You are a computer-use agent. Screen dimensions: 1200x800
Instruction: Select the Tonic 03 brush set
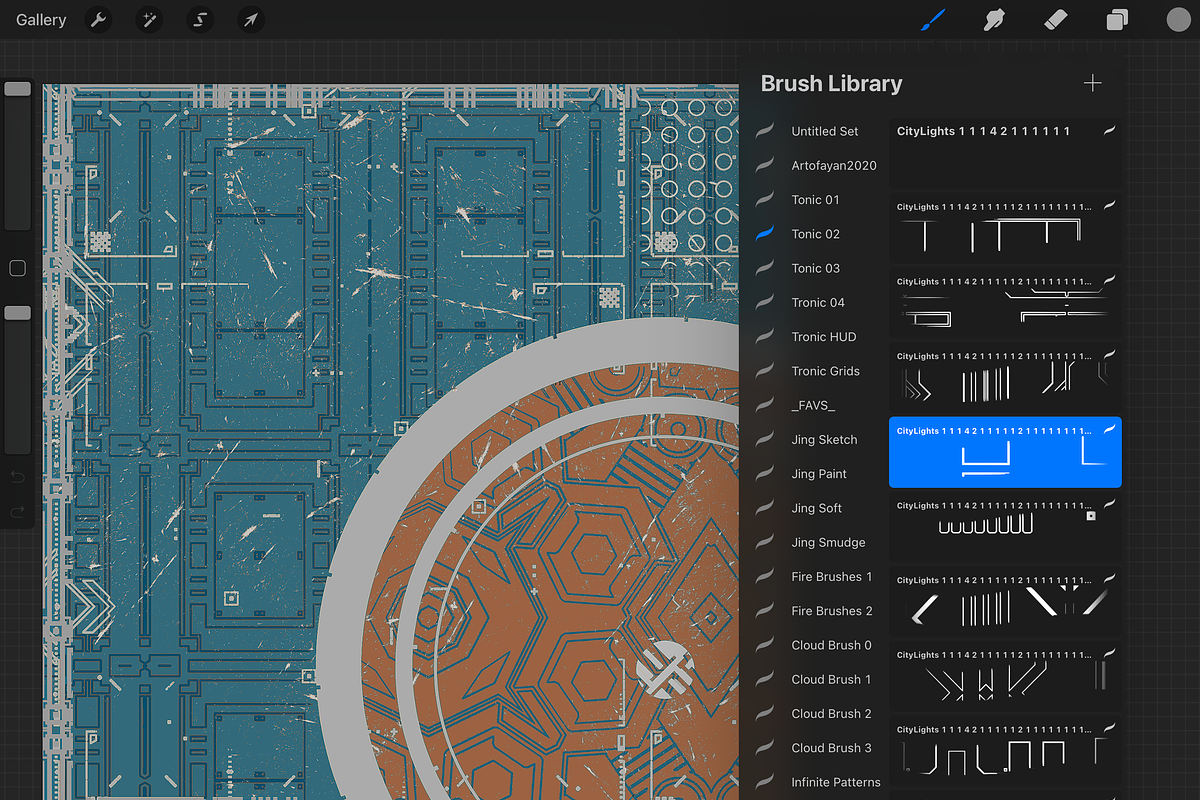point(816,268)
